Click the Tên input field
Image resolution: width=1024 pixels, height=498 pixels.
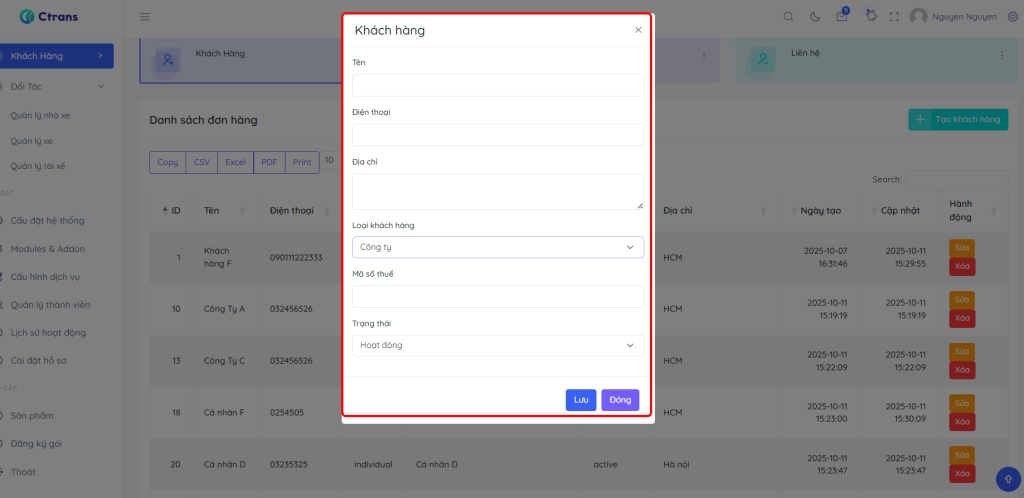498,85
